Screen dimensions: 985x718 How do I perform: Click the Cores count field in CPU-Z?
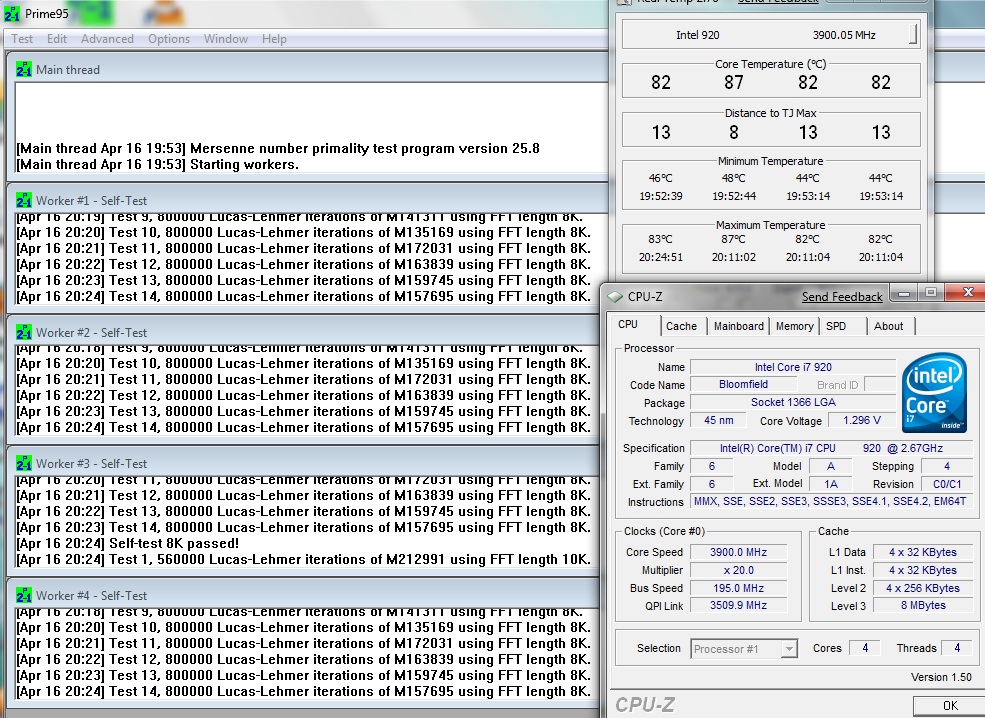(865, 648)
